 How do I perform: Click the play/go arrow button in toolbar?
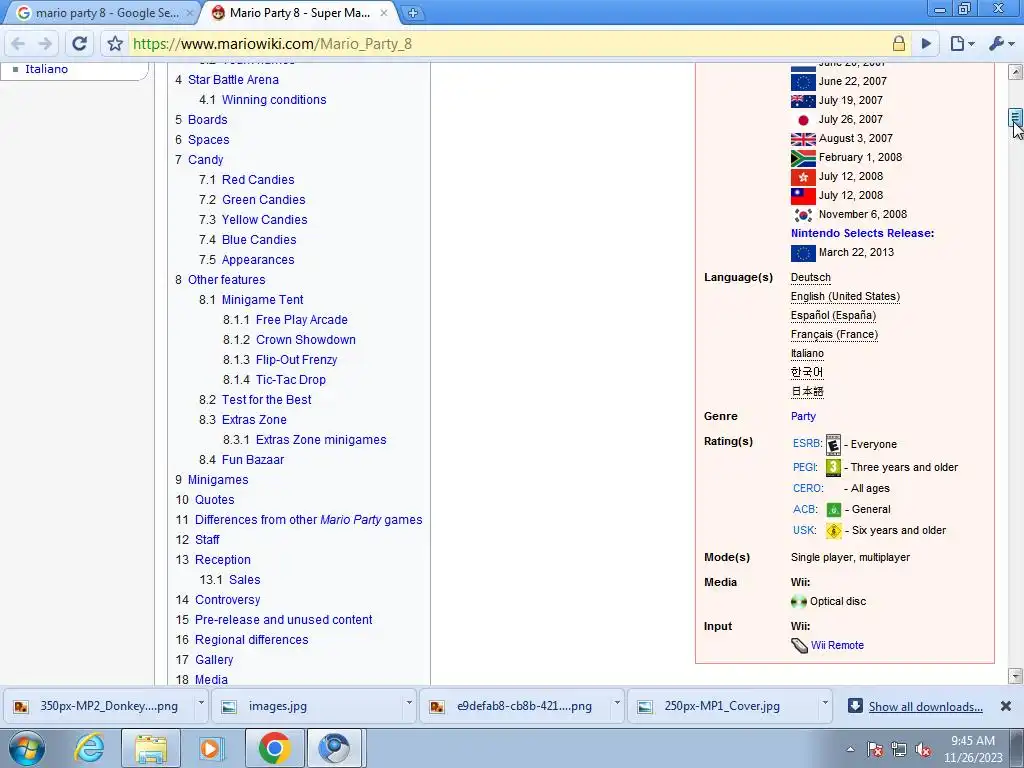click(x=926, y=44)
